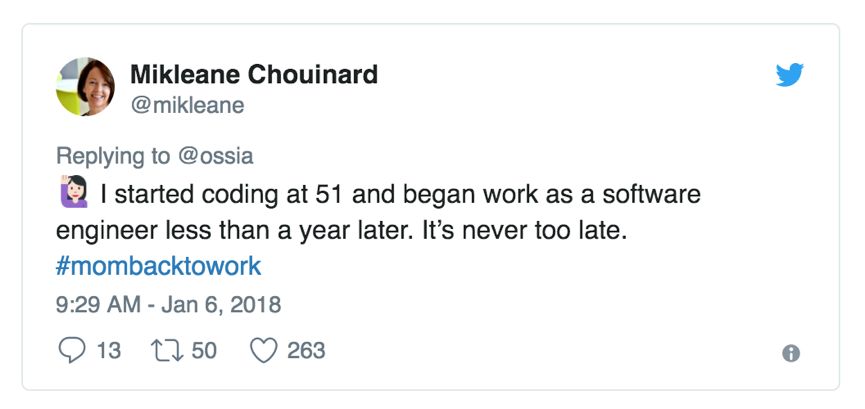
Task: Click the Twitter bird logo
Action: point(789,75)
